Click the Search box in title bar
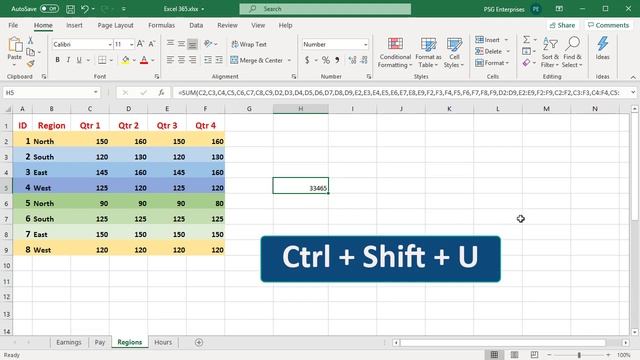 point(325,9)
